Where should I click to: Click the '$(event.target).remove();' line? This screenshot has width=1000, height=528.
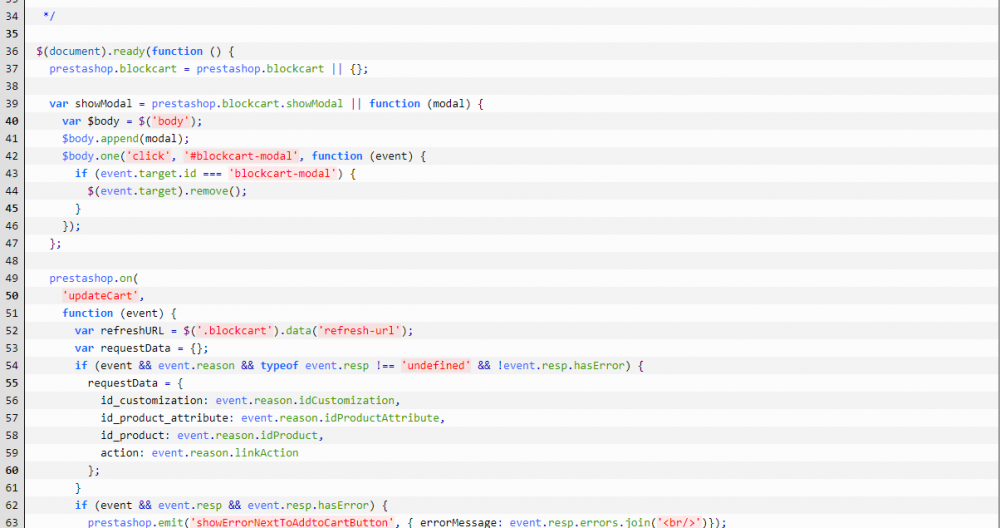167,191
